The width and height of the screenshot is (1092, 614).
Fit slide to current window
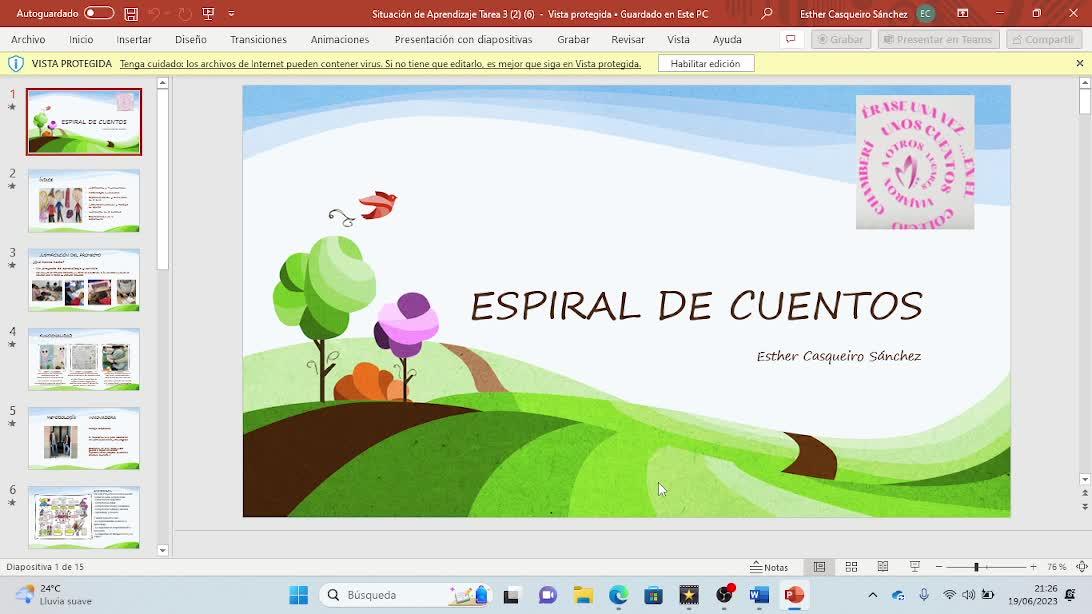click(x=1082, y=567)
